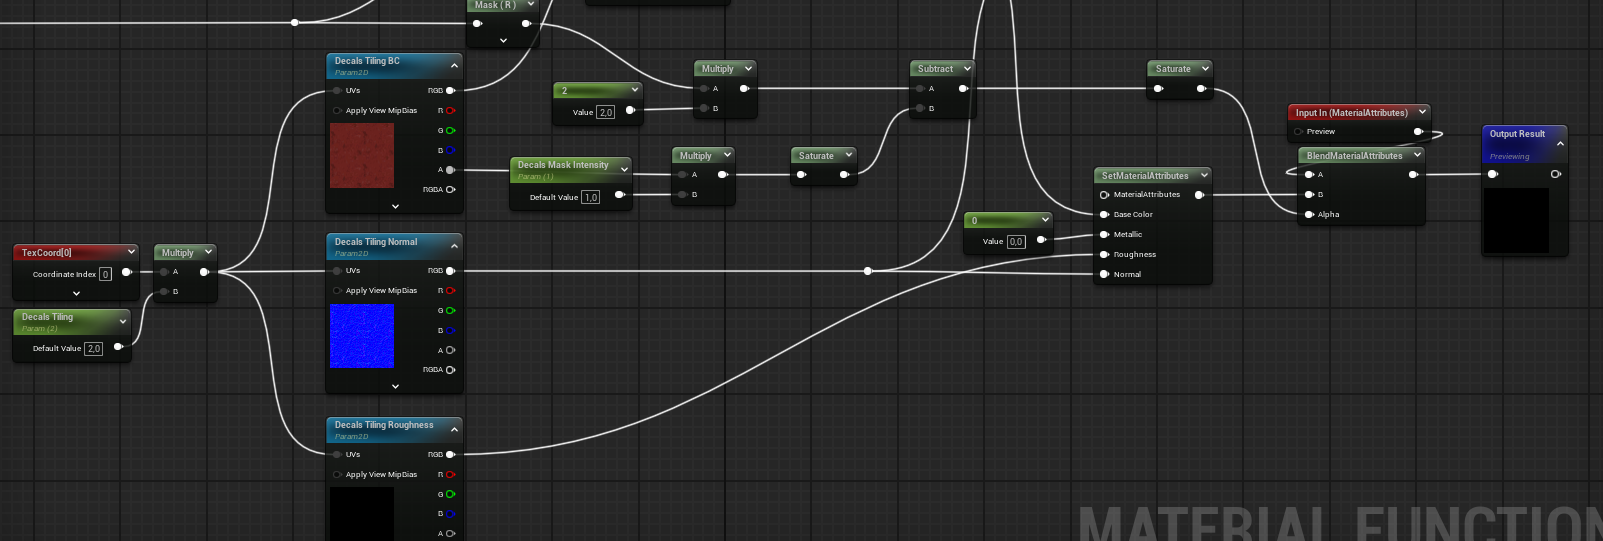Click Alpha input pin on BlendMaterialAttributes

click(x=1309, y=215)
